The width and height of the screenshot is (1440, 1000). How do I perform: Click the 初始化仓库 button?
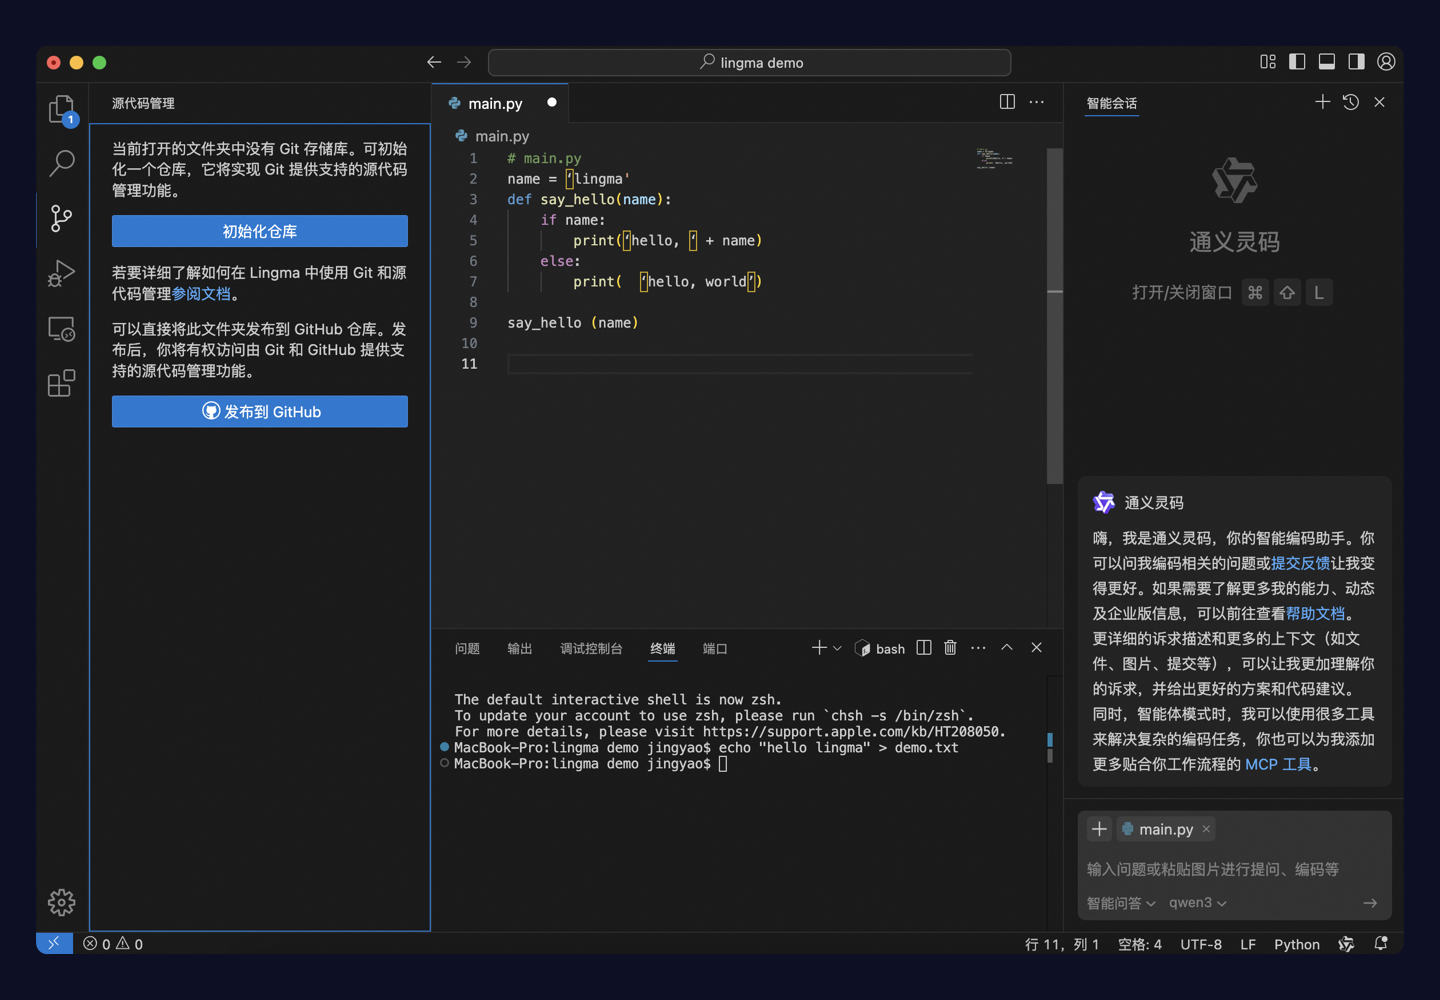click(x=260, y=231)
